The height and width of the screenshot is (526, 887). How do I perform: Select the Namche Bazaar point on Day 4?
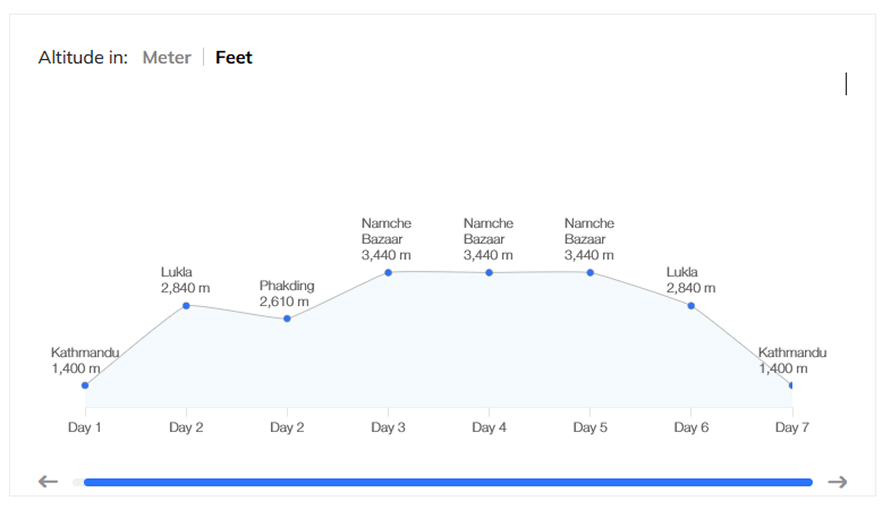point(489,272)
